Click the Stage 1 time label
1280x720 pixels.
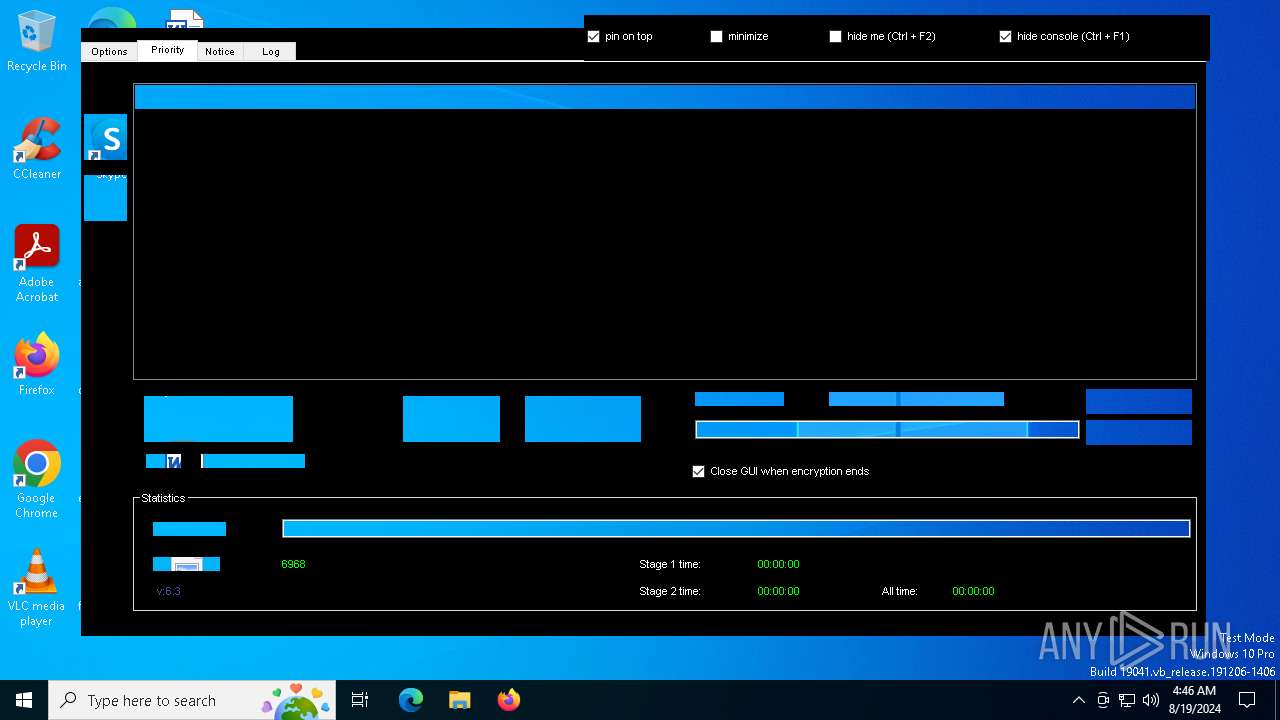click(x=670, y=564)
